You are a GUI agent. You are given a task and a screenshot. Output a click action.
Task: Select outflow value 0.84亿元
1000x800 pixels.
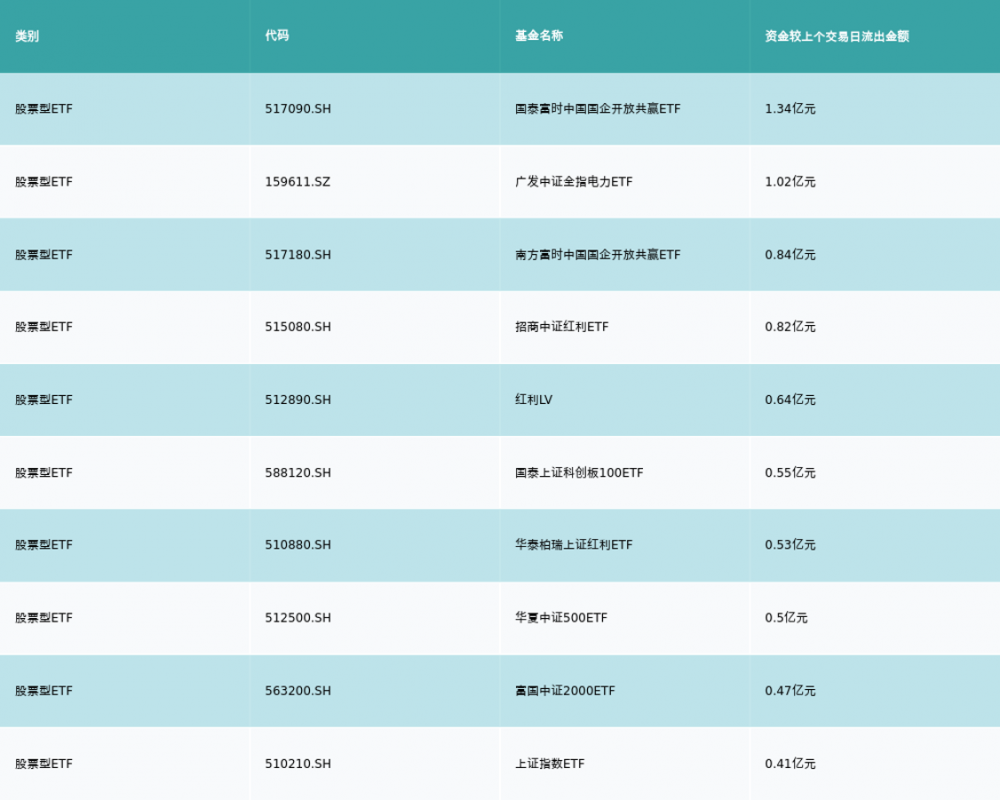pyautogui.click(x=790, y=255)
